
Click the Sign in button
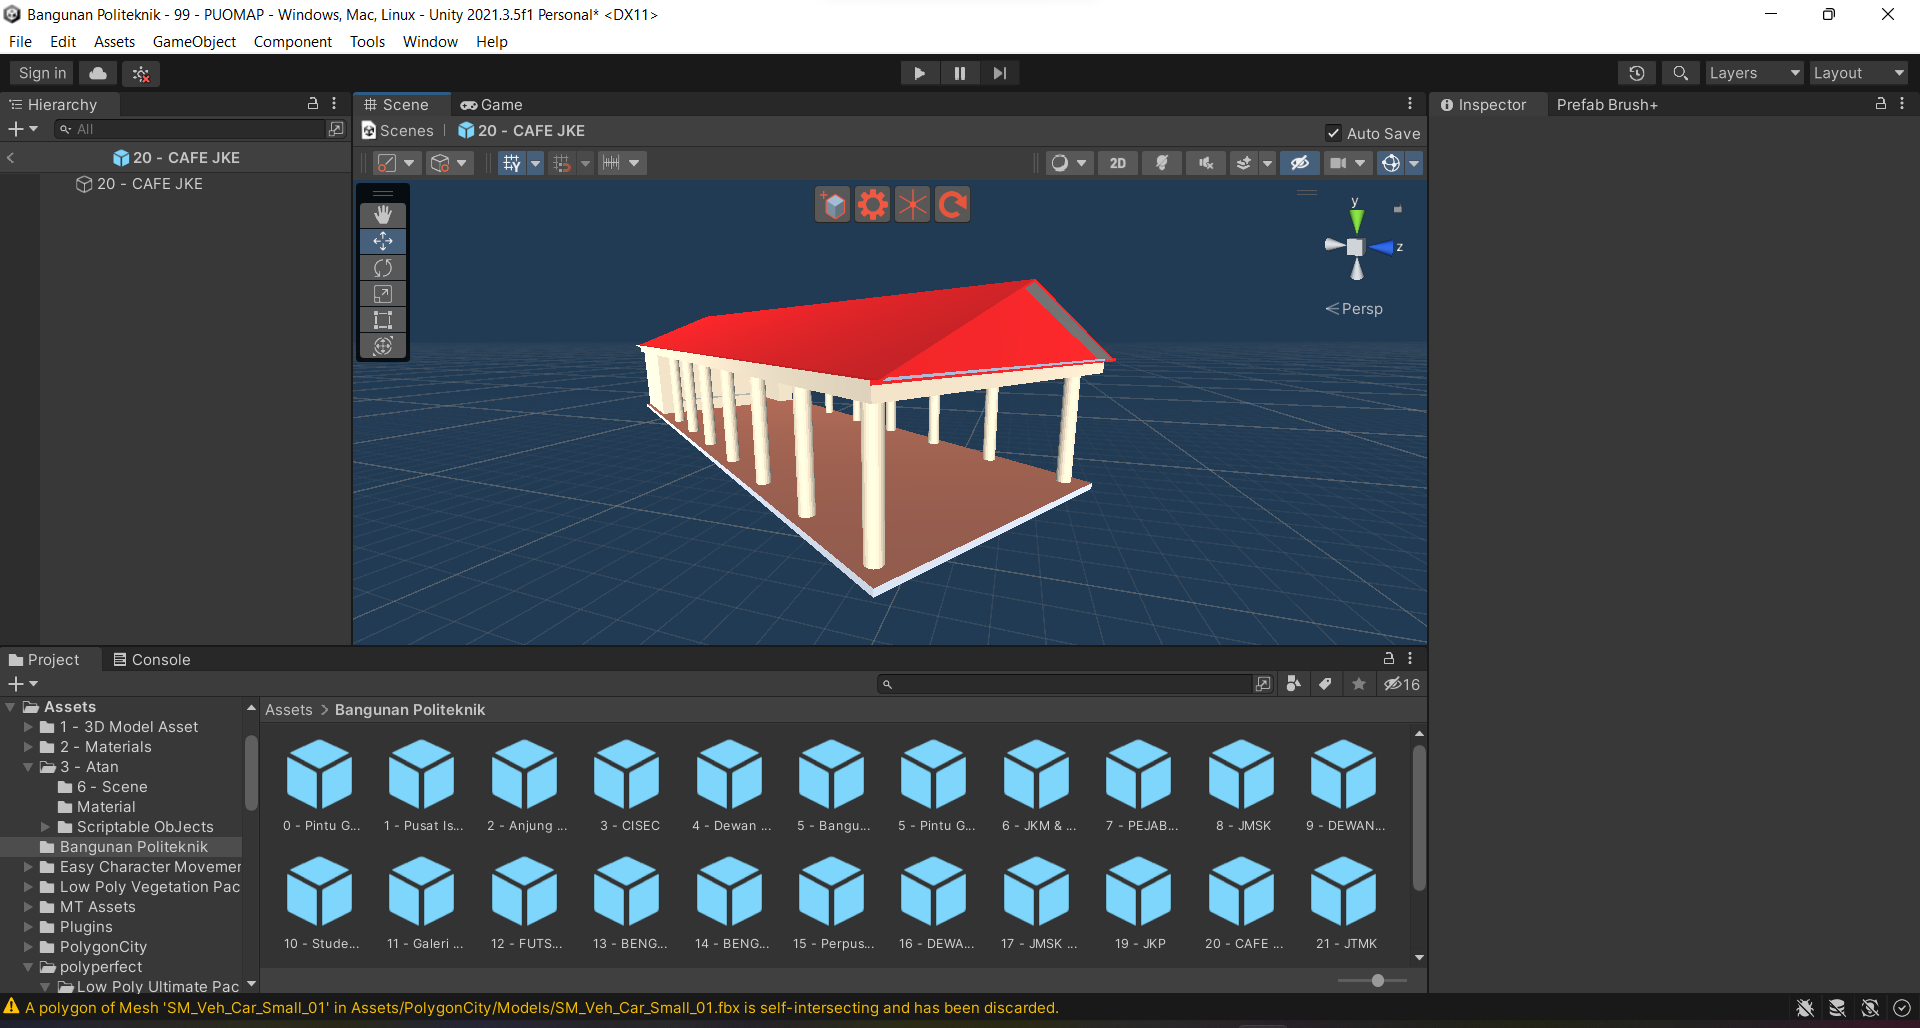click(x=42, y=73)
